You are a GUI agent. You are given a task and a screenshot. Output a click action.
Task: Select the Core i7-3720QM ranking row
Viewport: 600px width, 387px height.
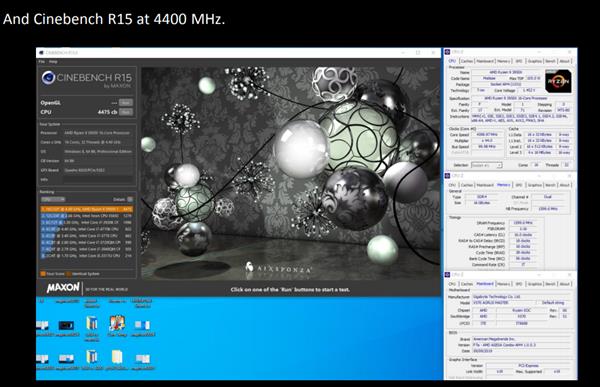[x=87, y=242]
